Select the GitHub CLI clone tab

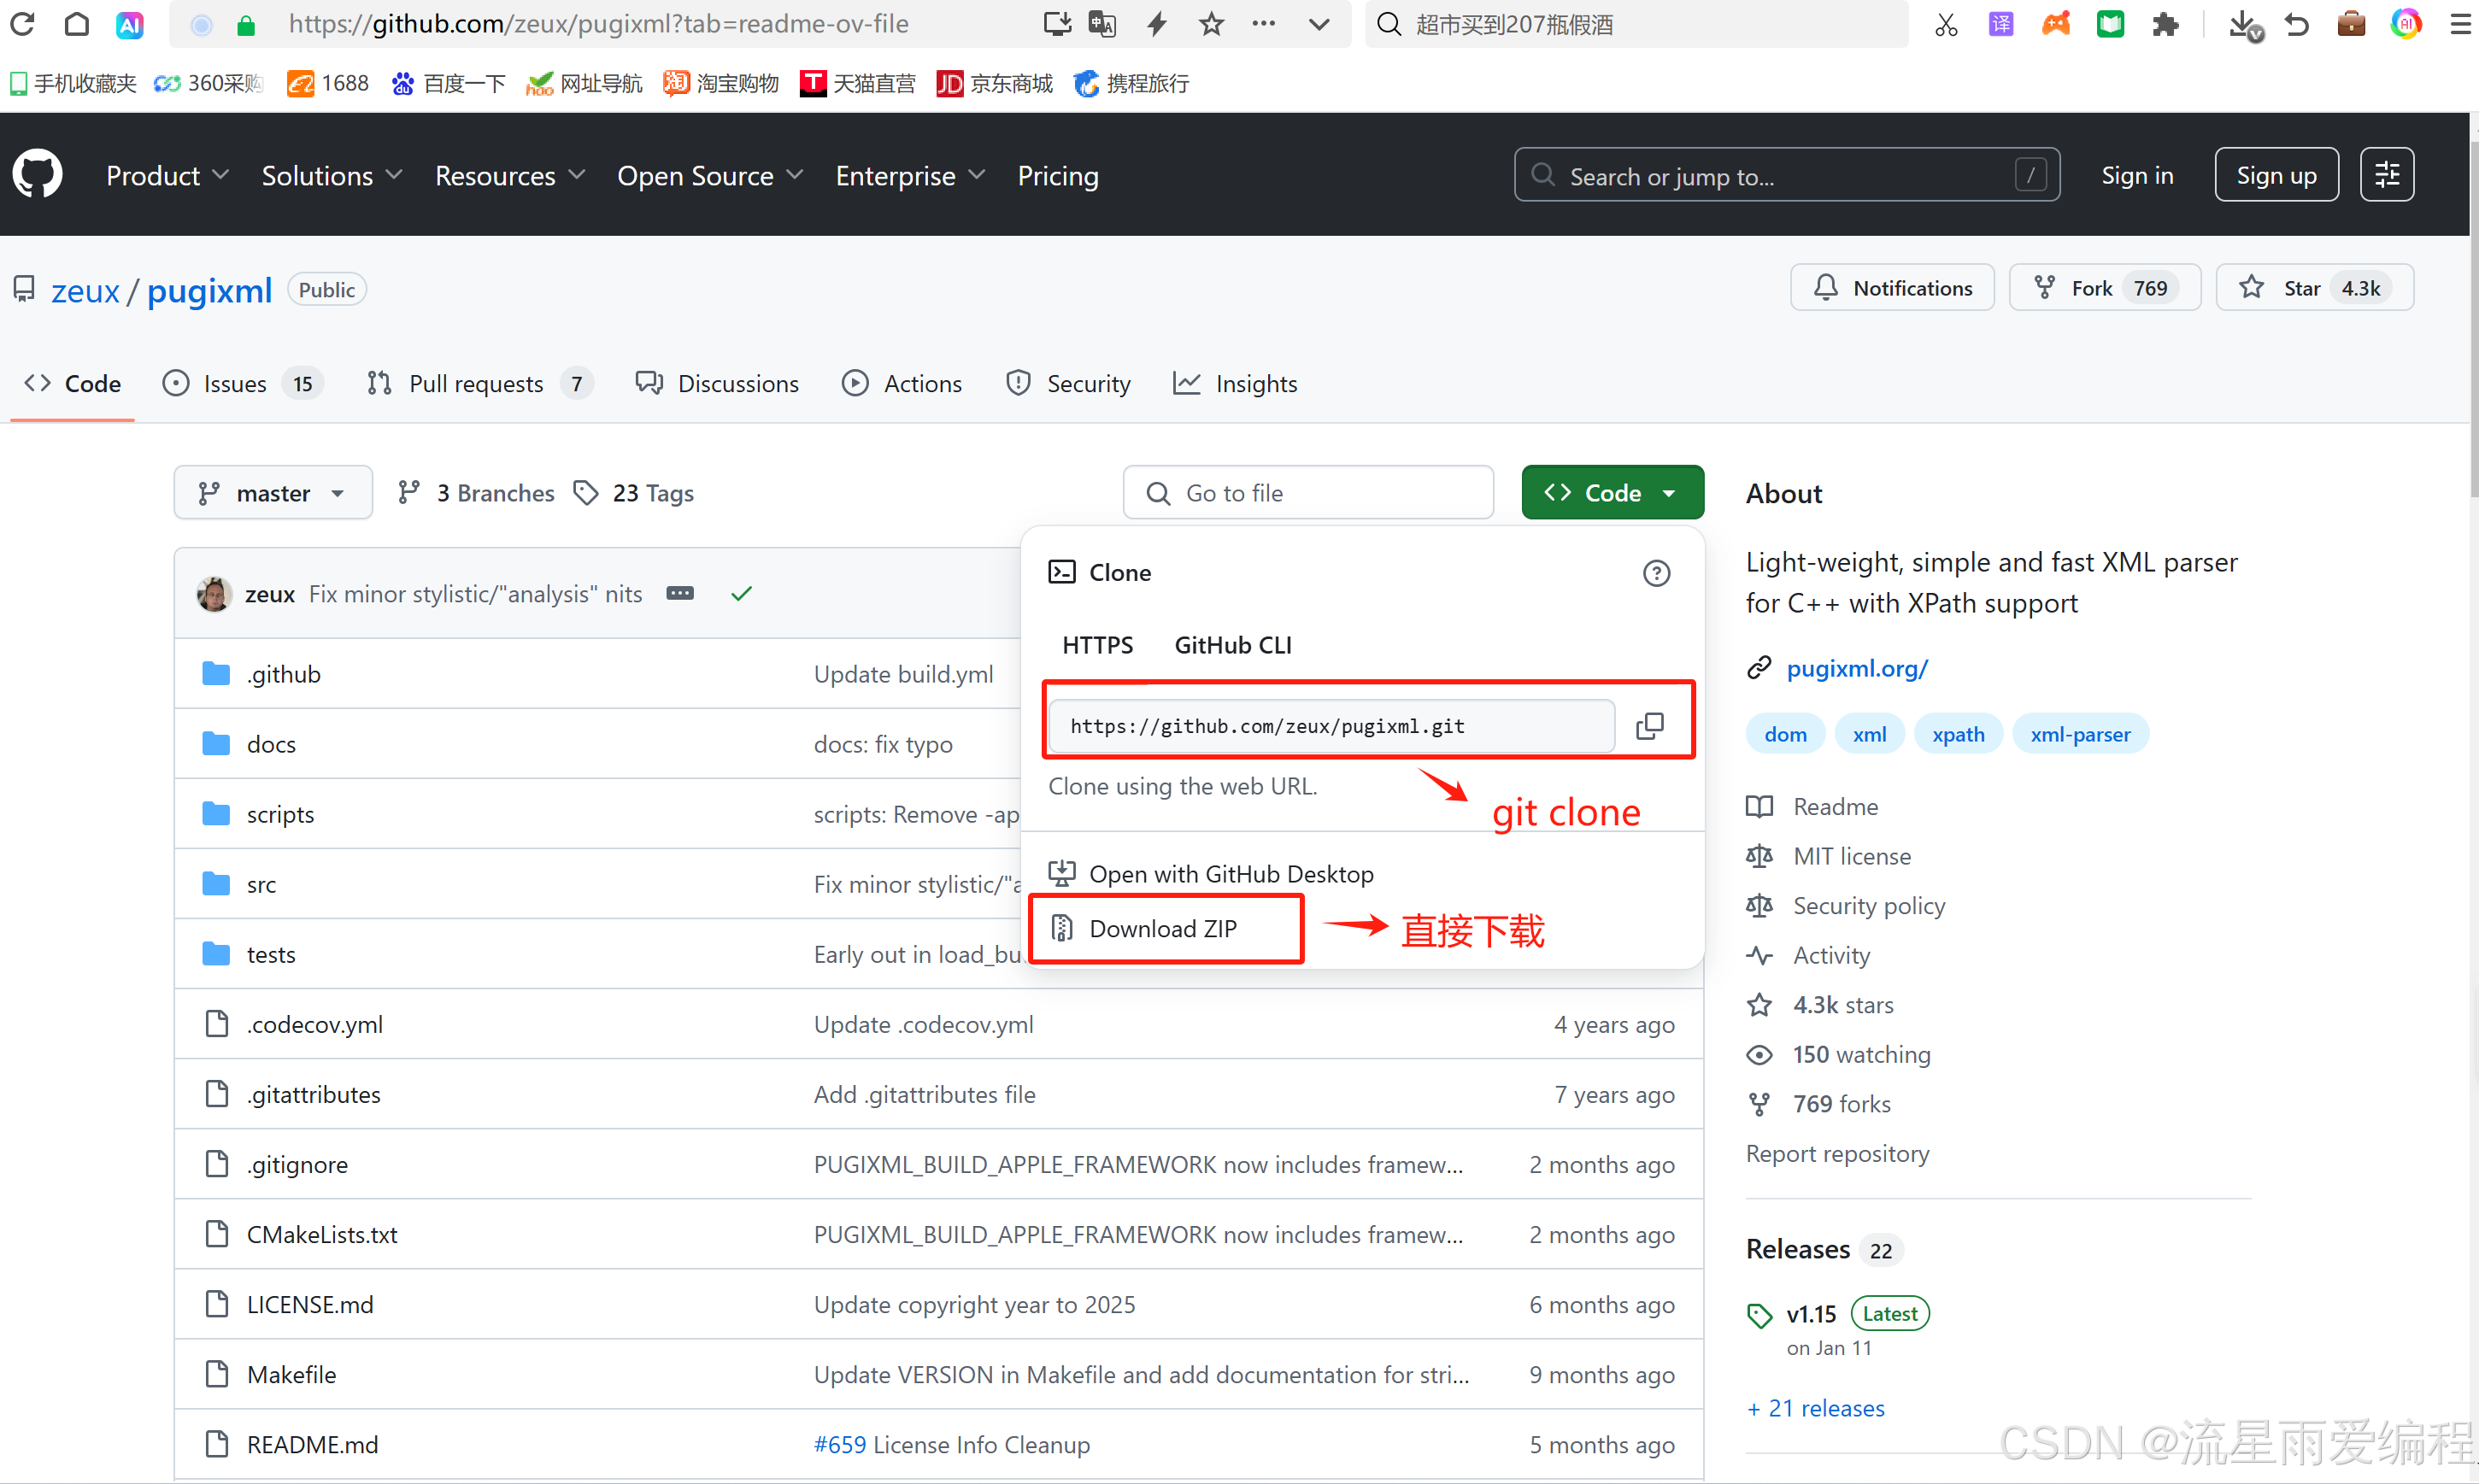tap(1232, 645)
